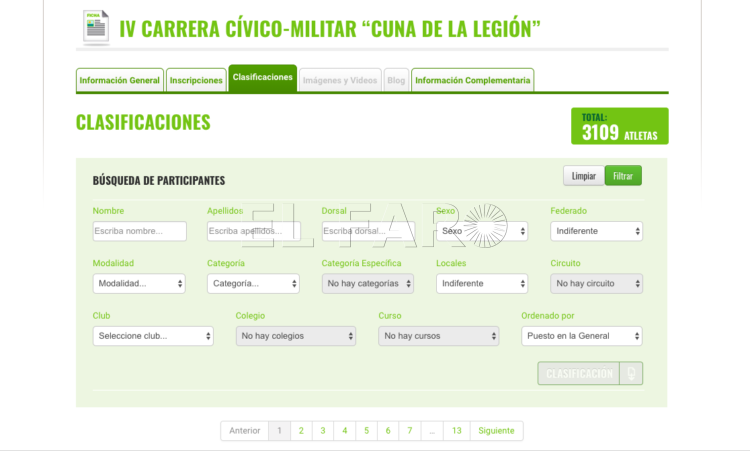The image size is (750, 451).
Task: Jump to page 13 of results
Action: 456,431
